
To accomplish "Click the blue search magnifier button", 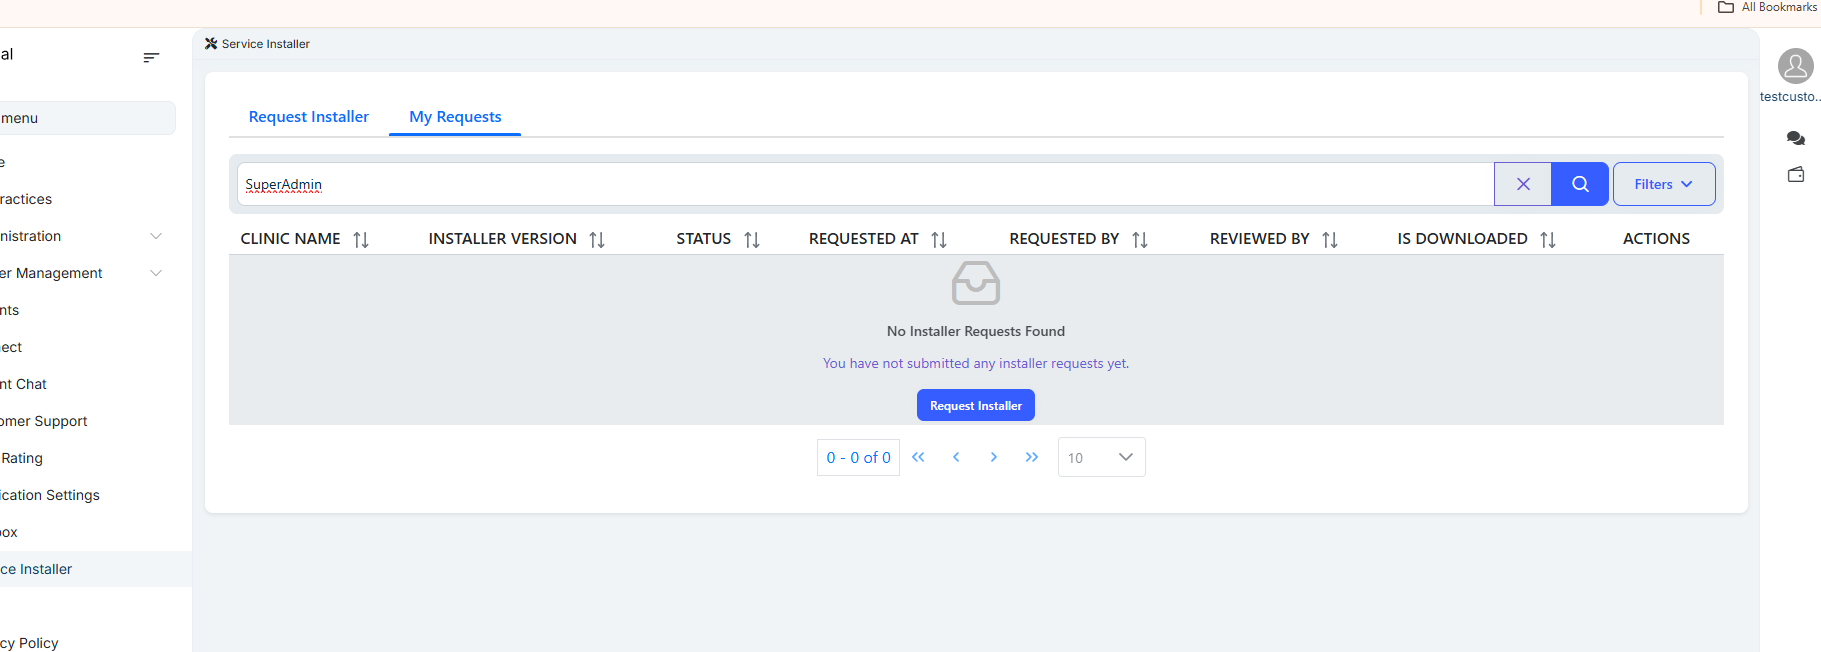I will 1579,184.
